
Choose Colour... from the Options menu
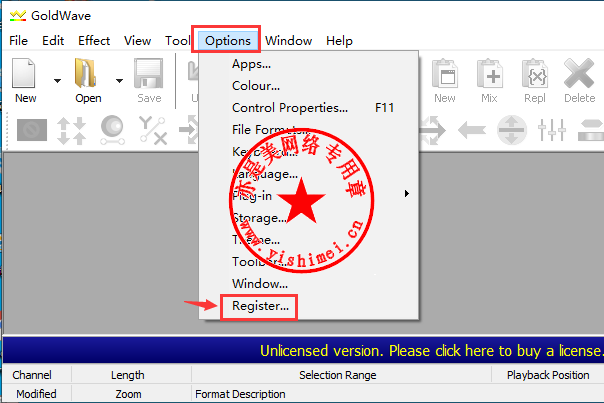(309, 86)
